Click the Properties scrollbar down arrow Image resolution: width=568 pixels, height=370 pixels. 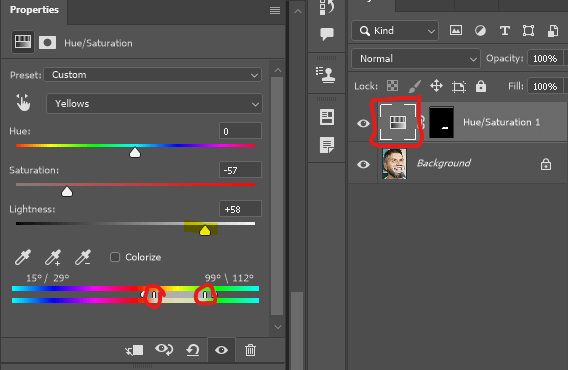pyautogui.click(x=278, y=327)
